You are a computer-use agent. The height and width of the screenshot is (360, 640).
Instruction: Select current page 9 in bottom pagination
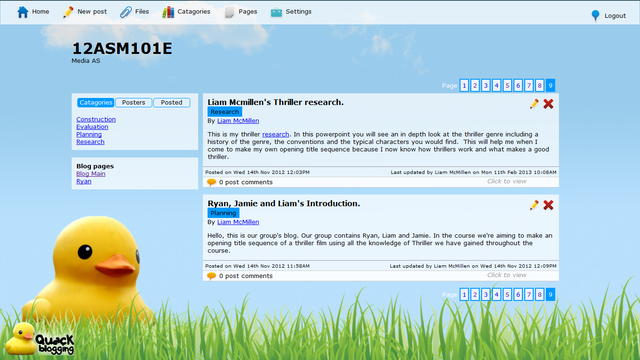pos(550,294)
